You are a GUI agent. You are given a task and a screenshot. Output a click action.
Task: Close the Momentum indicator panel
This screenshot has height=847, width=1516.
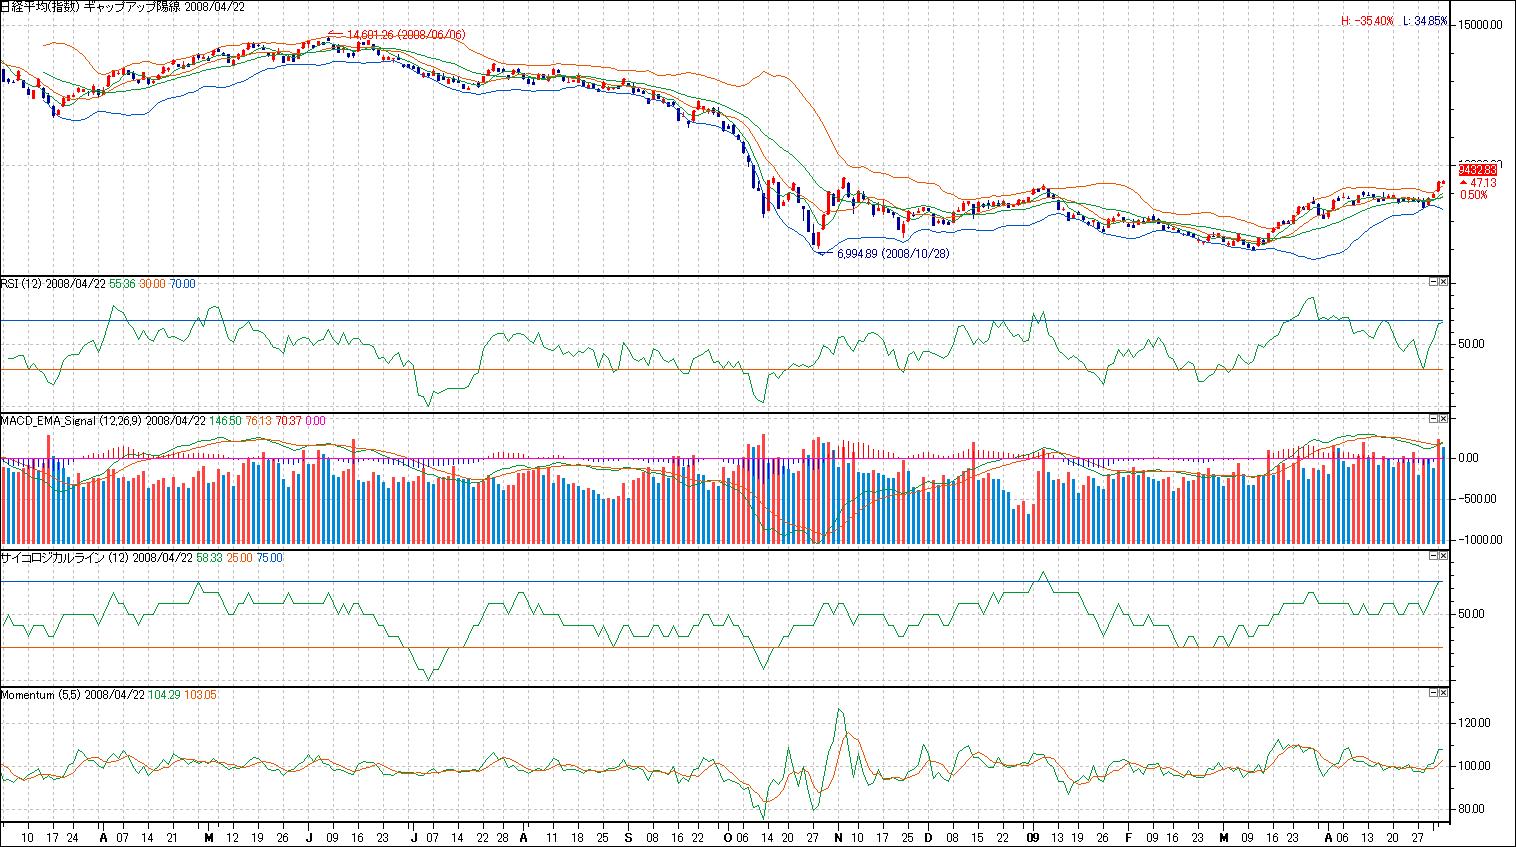coord(1443,692)
